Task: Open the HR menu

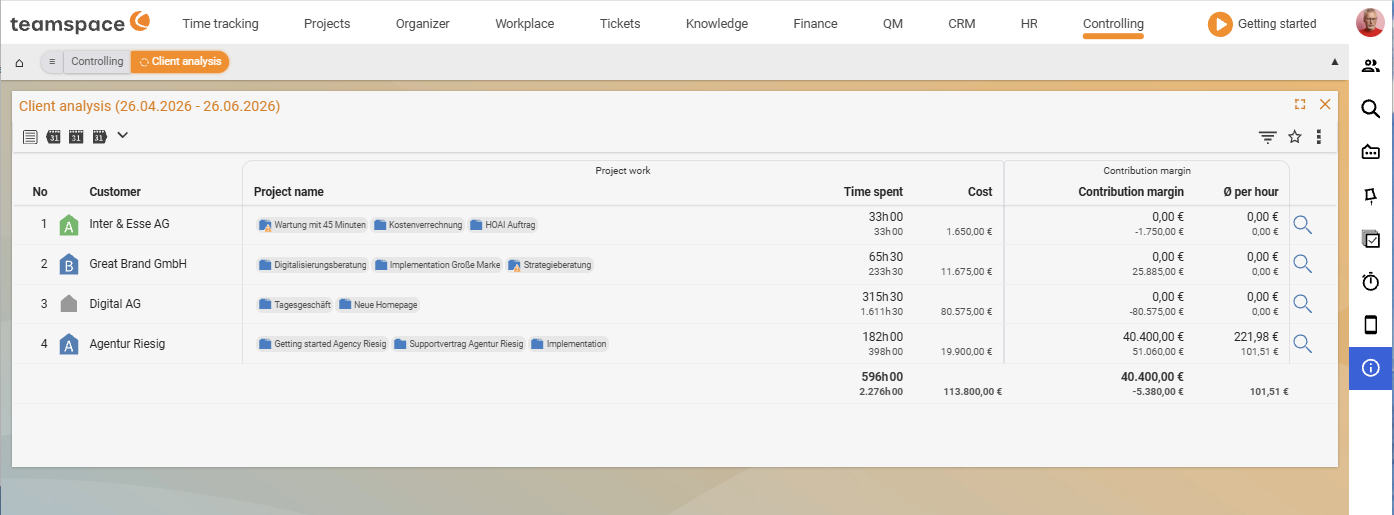Action: pyautogui.click(x=1029, y=23)
